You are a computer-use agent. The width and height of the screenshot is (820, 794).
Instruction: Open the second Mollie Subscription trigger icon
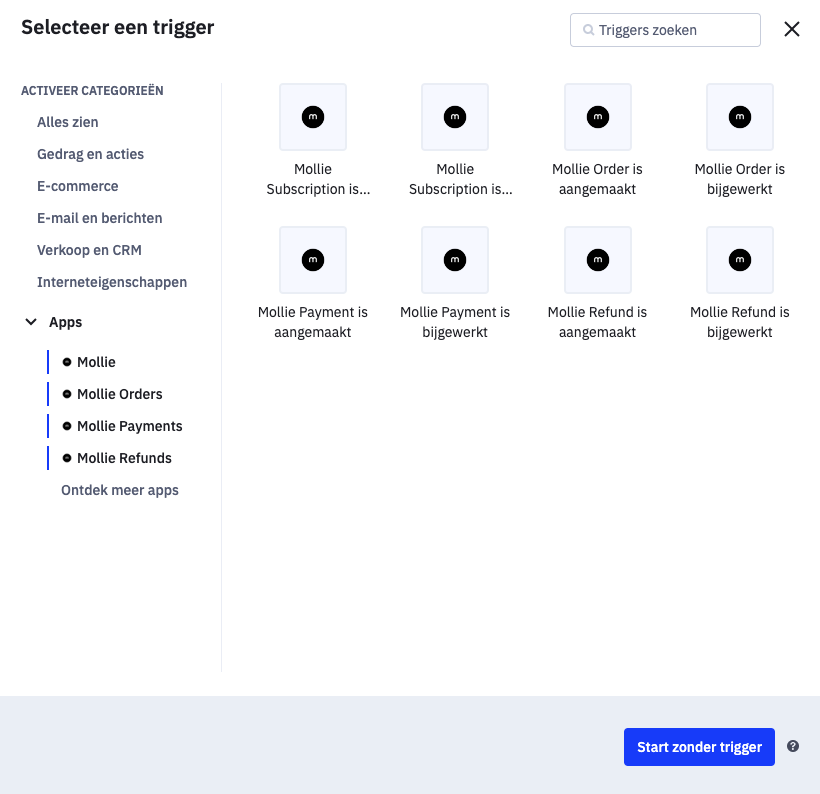pos(455,117)
